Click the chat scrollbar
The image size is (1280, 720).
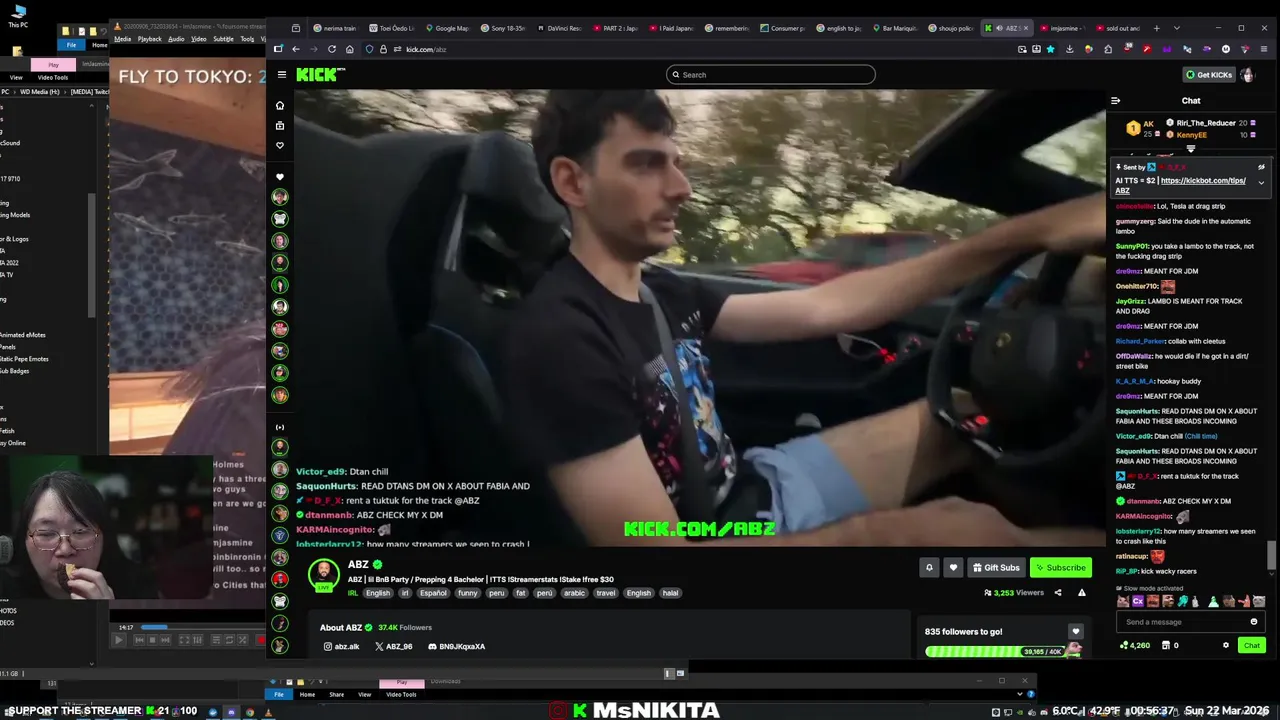point(1272,553)
